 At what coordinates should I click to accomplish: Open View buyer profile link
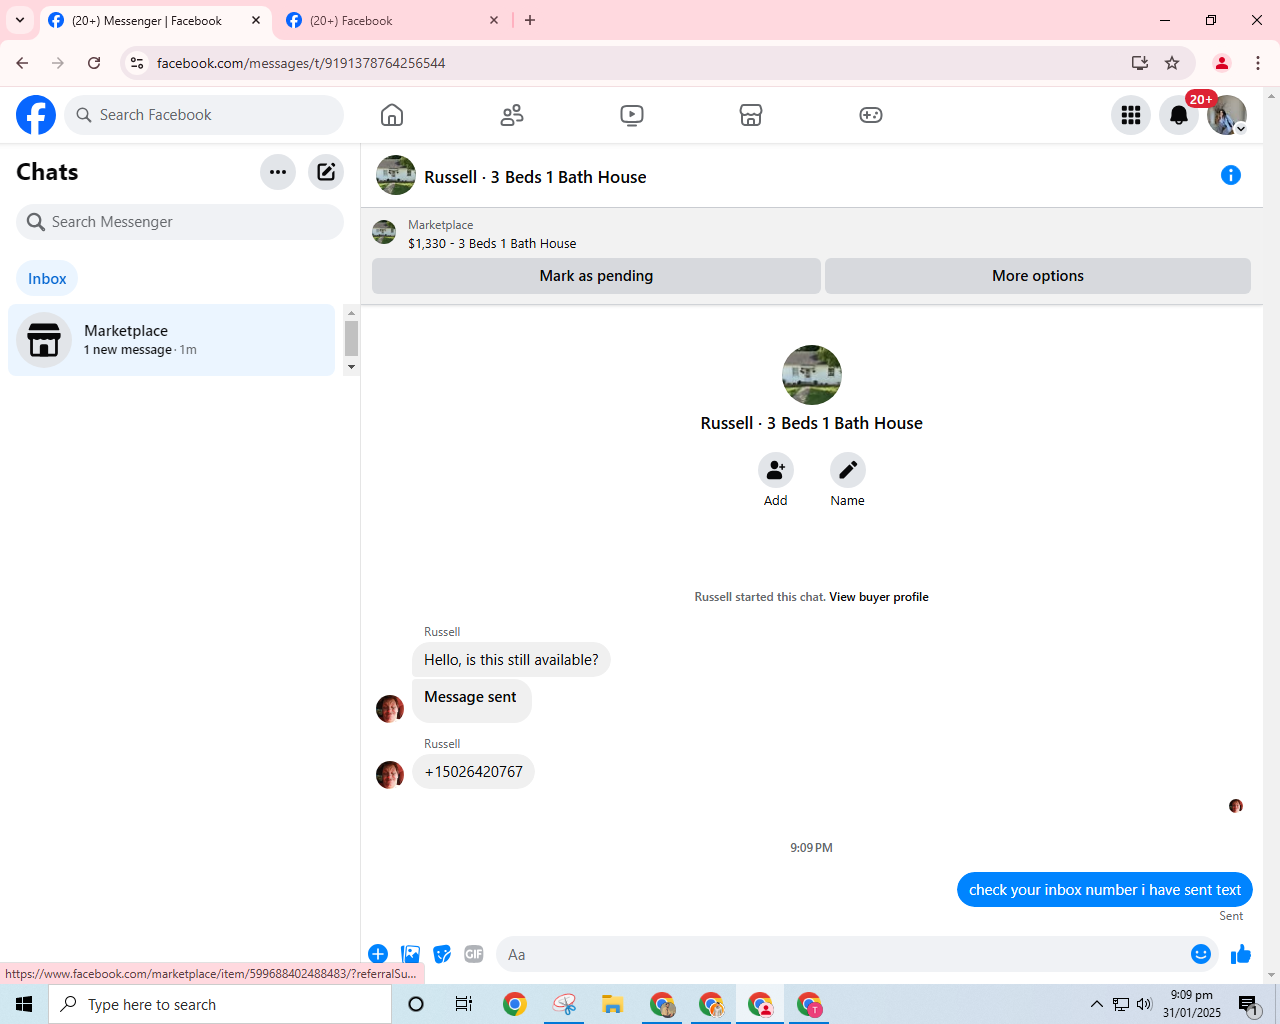879,597
